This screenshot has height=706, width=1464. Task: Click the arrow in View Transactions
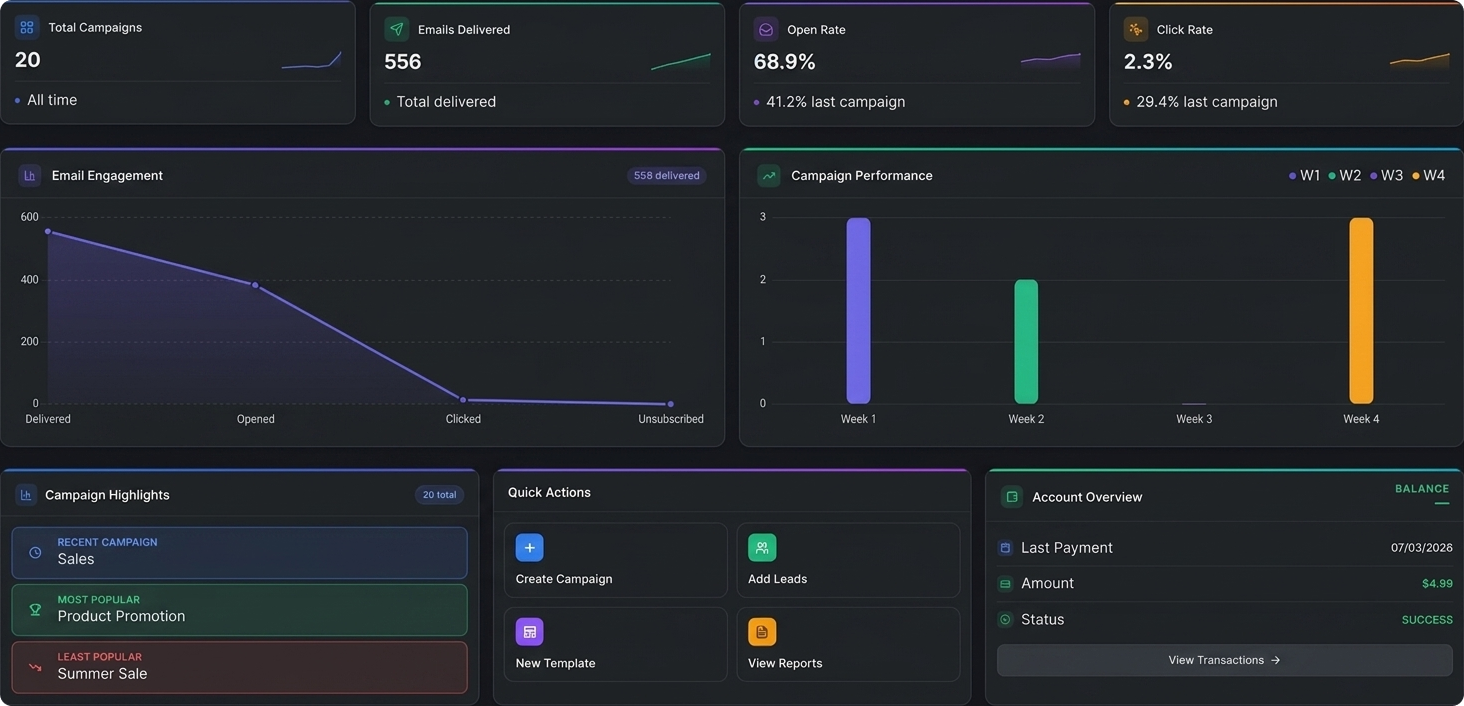point(1275,660)
